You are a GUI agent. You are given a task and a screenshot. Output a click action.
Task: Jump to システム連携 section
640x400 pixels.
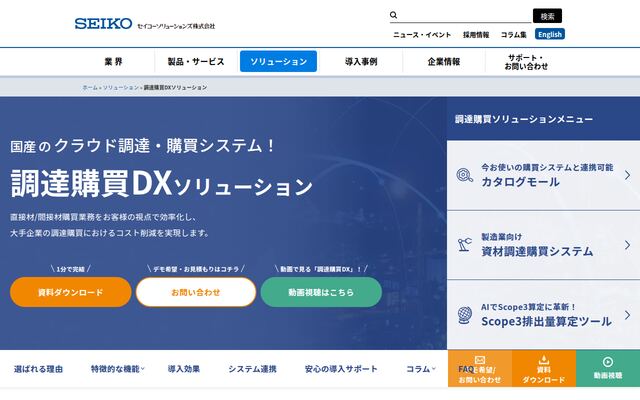coord(252,369)
